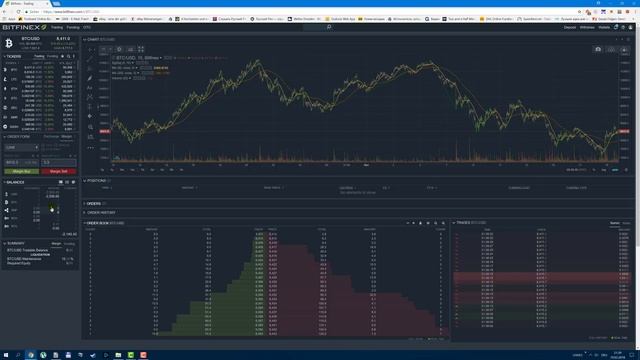Tick the upper checkbox beside the Limit dropdown

click(x=42, y=145)
